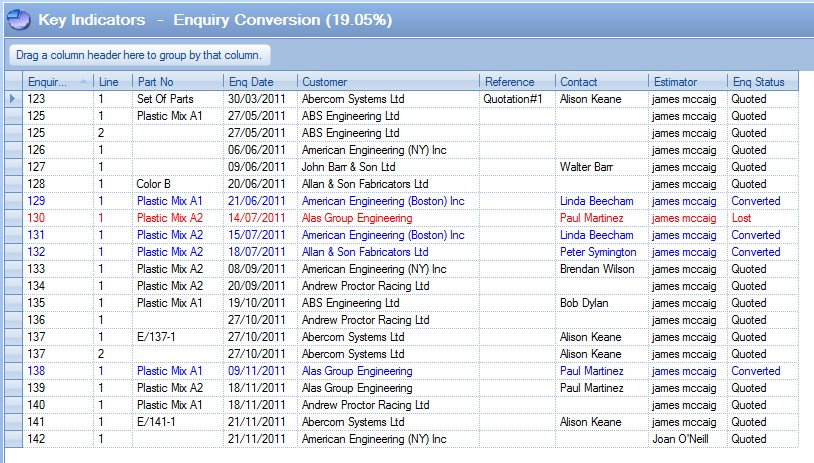Click the 'Drag a column header here' group panel

[139, 55]
